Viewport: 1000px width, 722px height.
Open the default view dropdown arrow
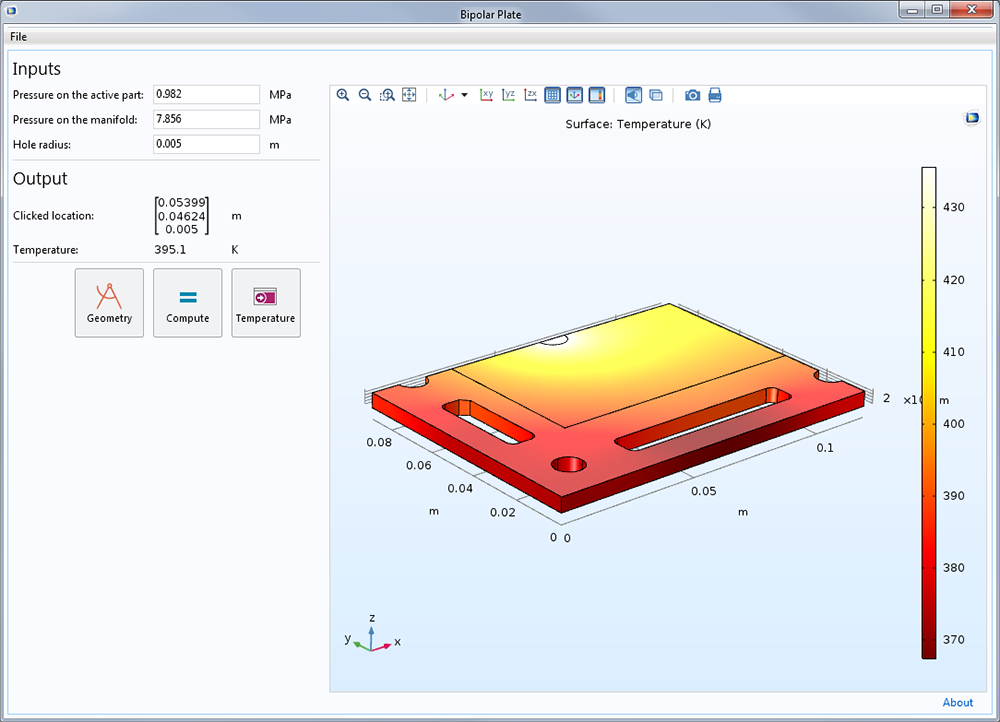coord(464,96)
